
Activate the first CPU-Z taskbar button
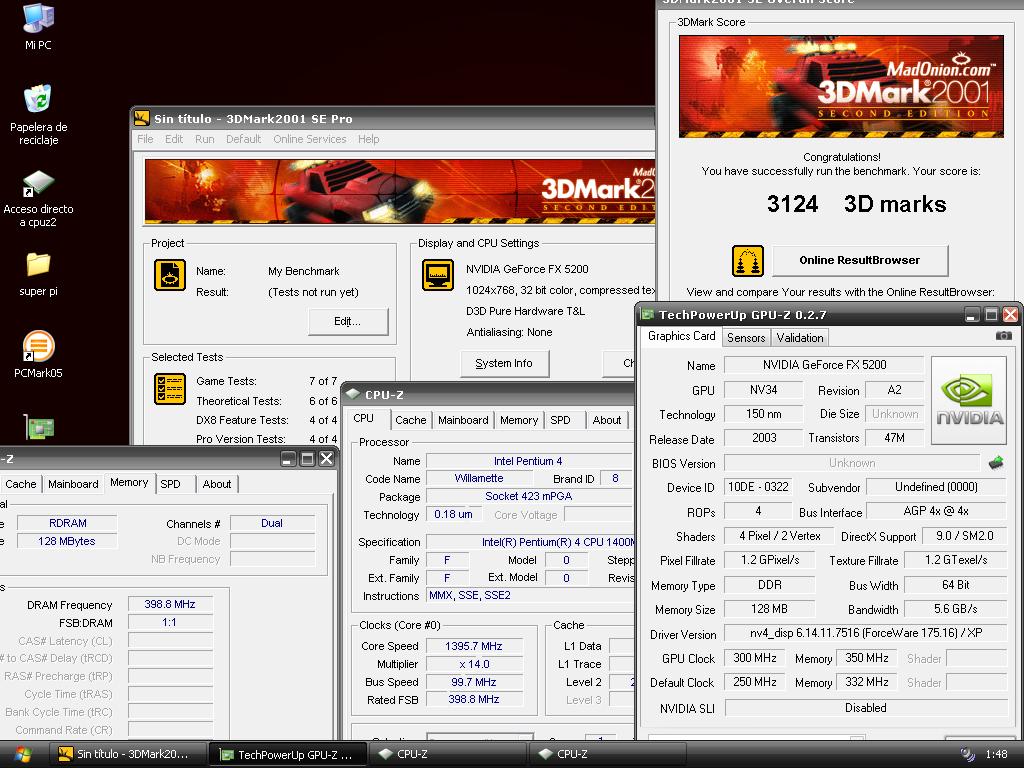pos(448,754)
